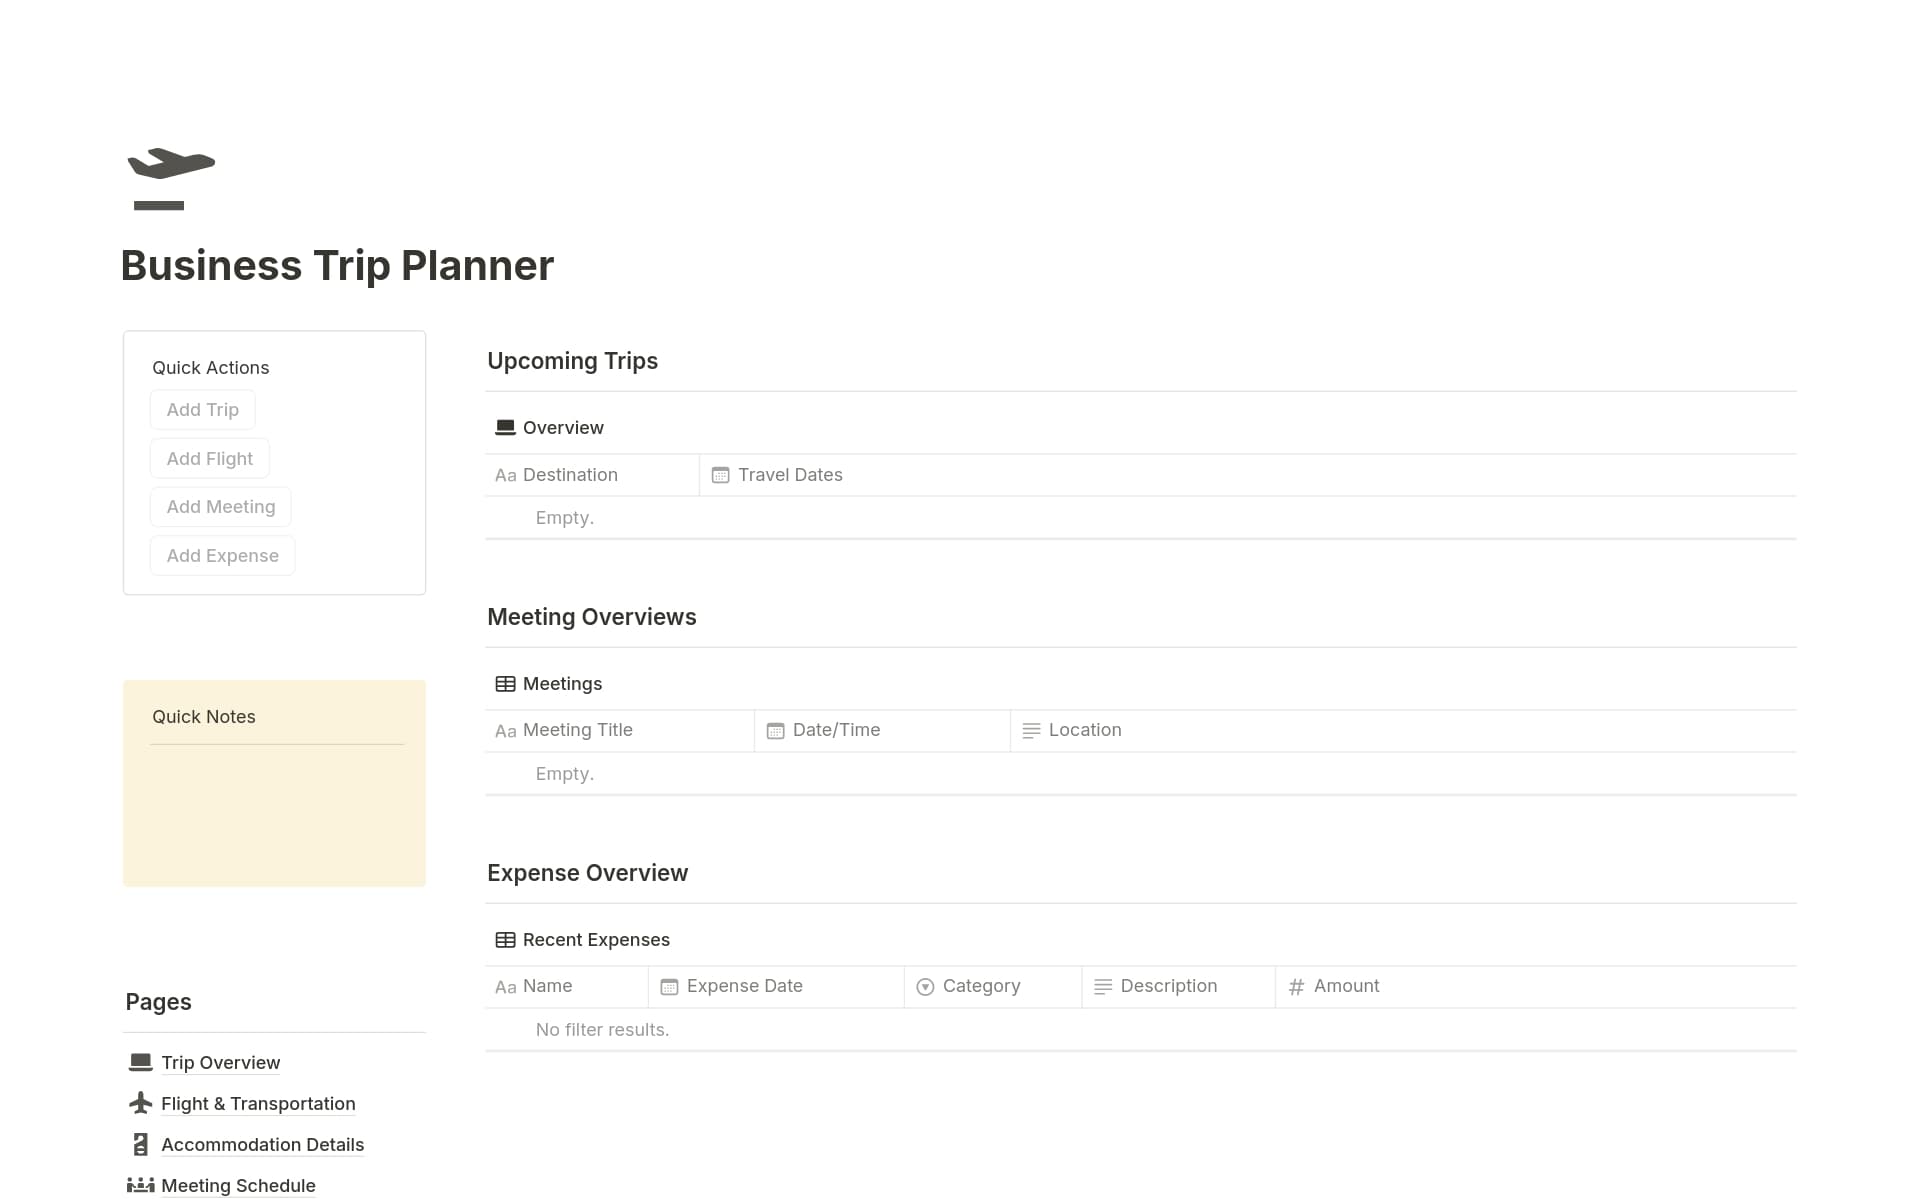Click the plane icon beside Flight & Transportation

click(141, 1103)
